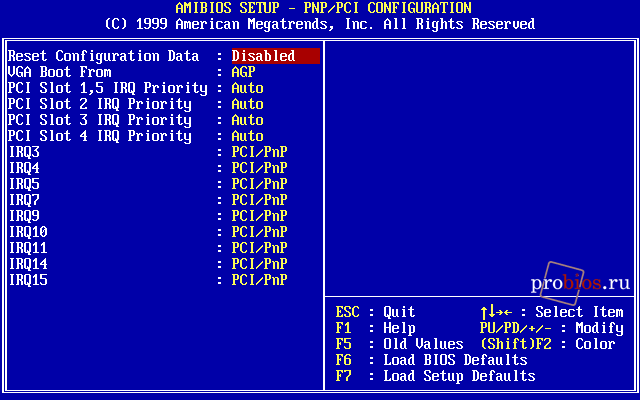Image resolution: width=640 pixels, height=400 pixels.
Task: Click the Select Item entry
Action: 579,312
